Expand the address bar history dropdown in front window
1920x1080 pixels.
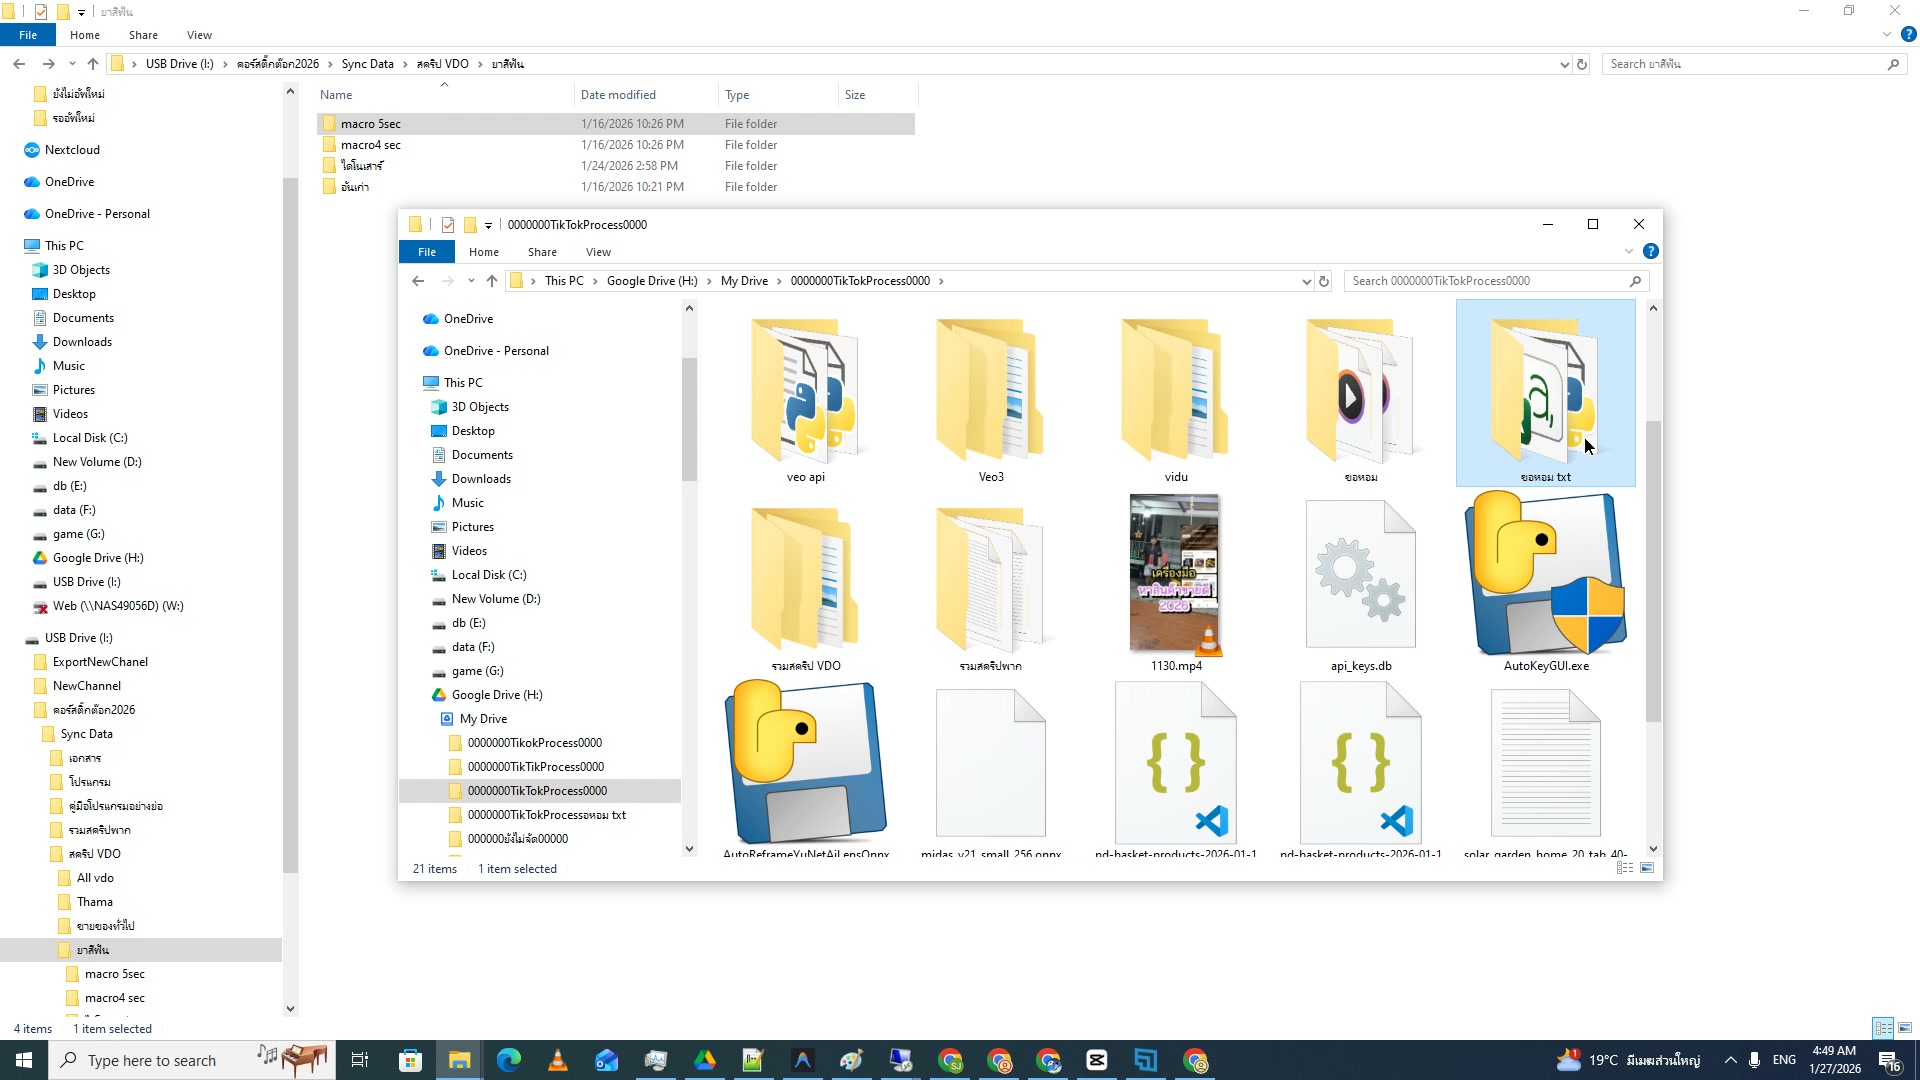click(1306, 281)
